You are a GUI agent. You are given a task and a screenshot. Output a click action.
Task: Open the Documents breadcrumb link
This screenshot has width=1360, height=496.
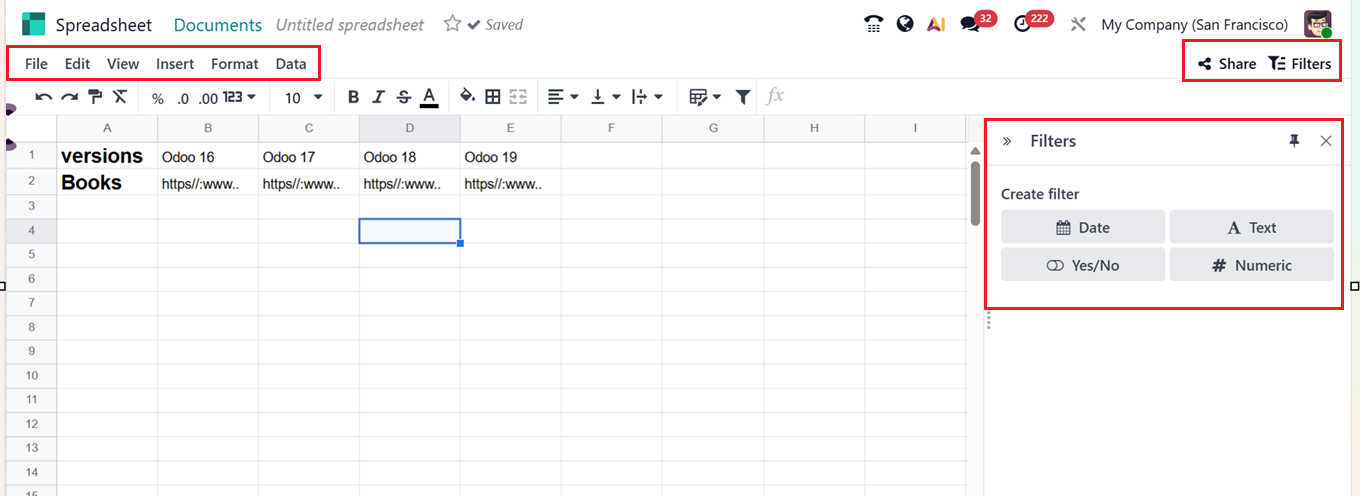click(x=218, y=24)
